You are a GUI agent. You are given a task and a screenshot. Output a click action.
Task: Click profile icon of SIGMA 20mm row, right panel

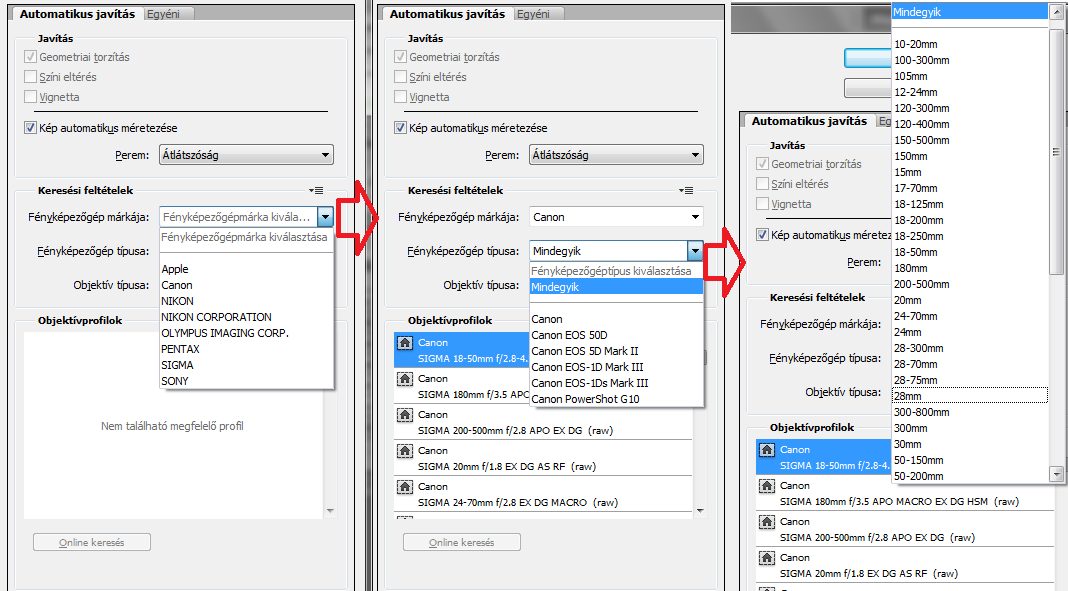767,558
